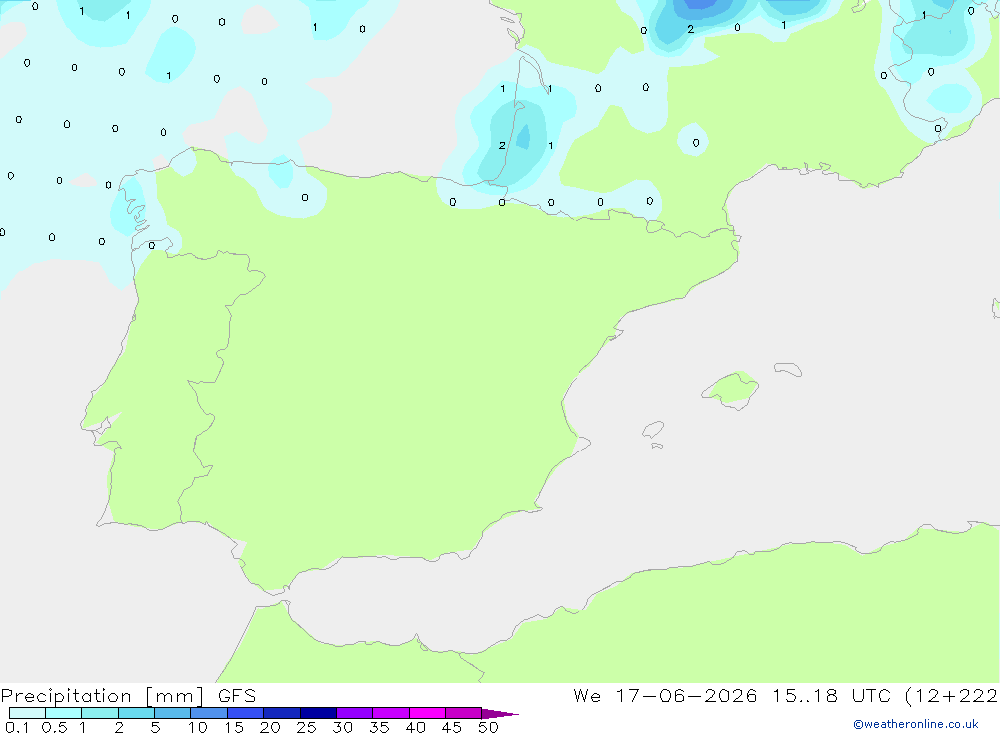The image size is (1000, 733).
Task: Click the 'Precipitation [mm] GFS' title text
Action: (x=128, y=695)
